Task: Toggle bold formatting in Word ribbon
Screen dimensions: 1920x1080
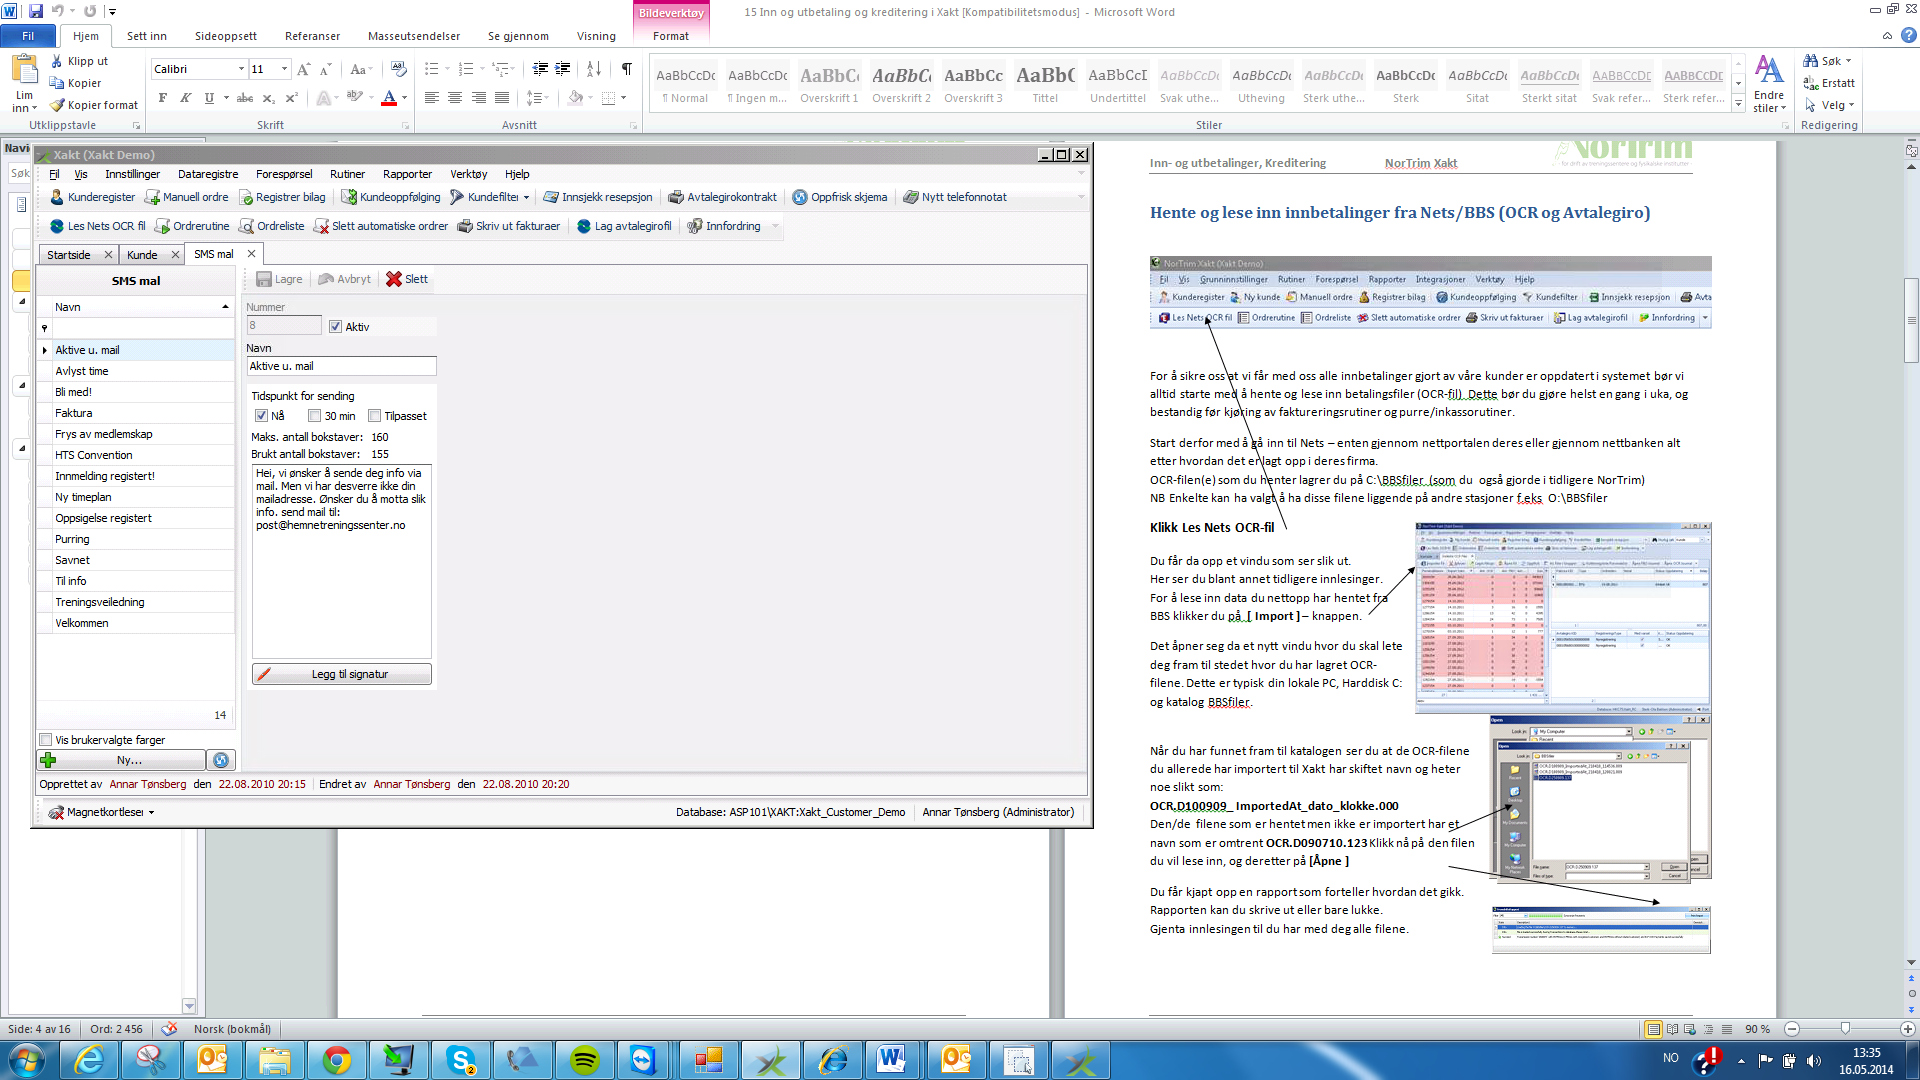Action: pos(163,98)
